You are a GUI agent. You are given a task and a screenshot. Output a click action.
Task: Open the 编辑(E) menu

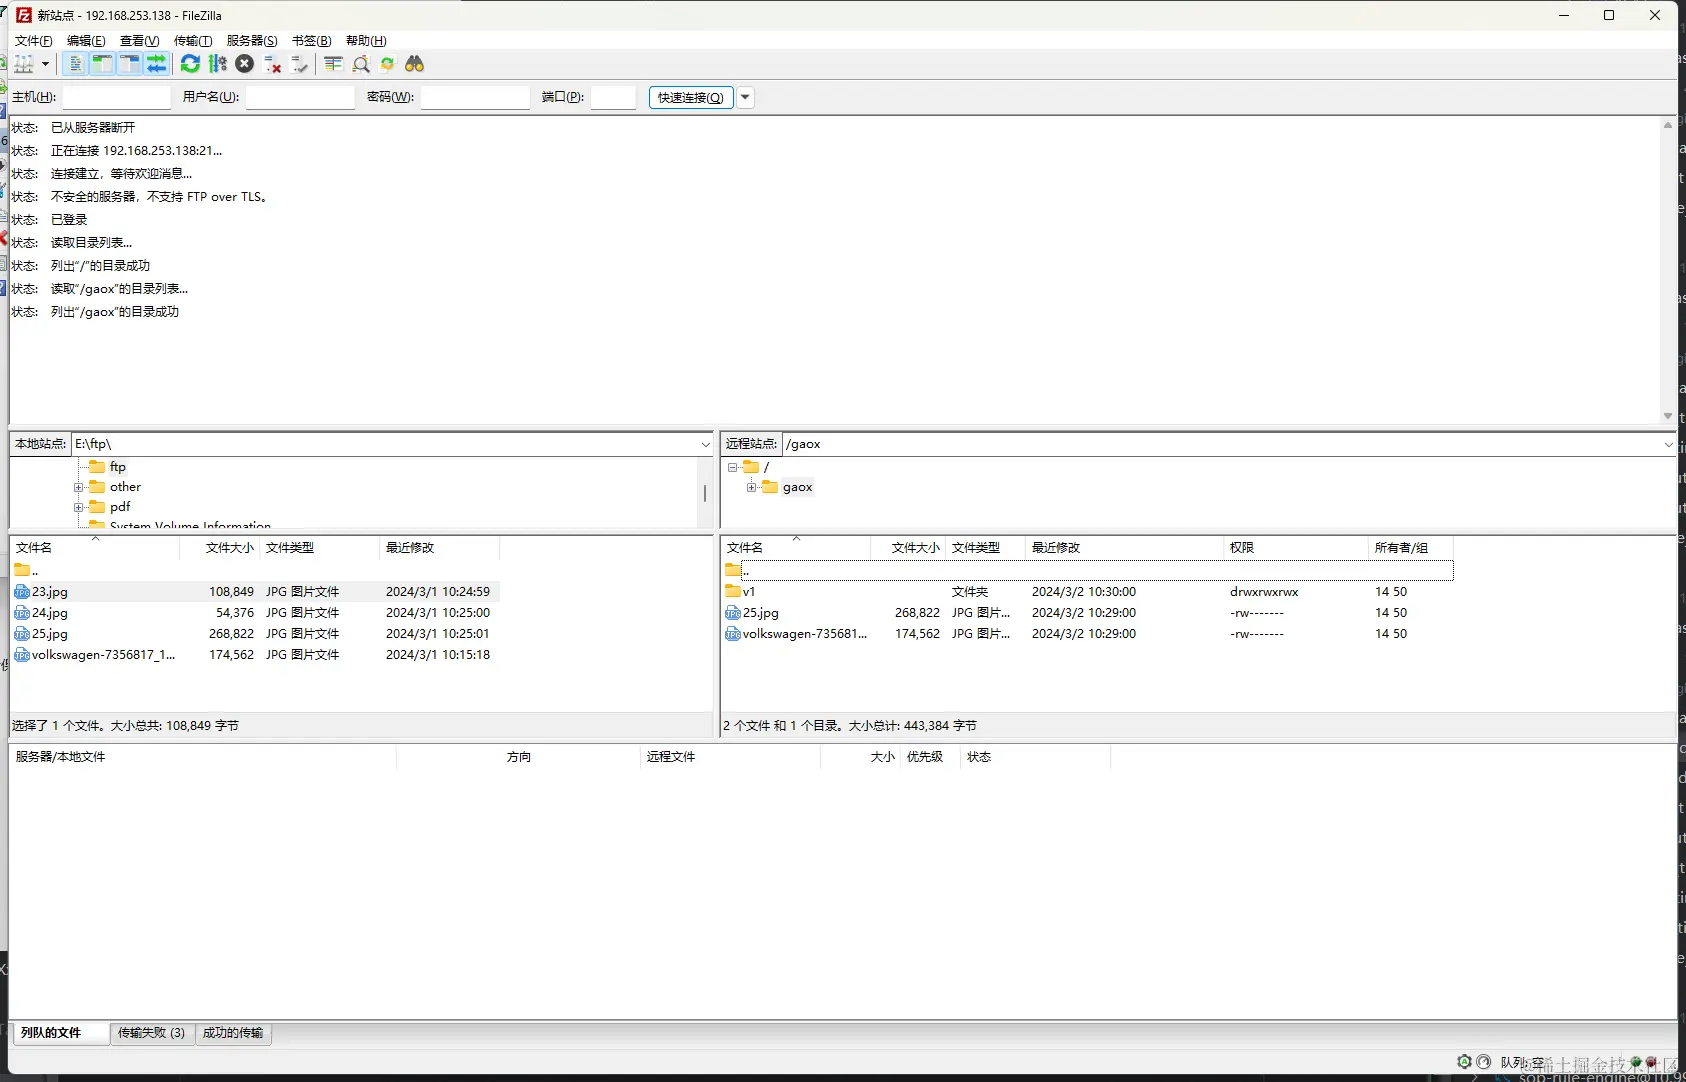coord(86,41)
